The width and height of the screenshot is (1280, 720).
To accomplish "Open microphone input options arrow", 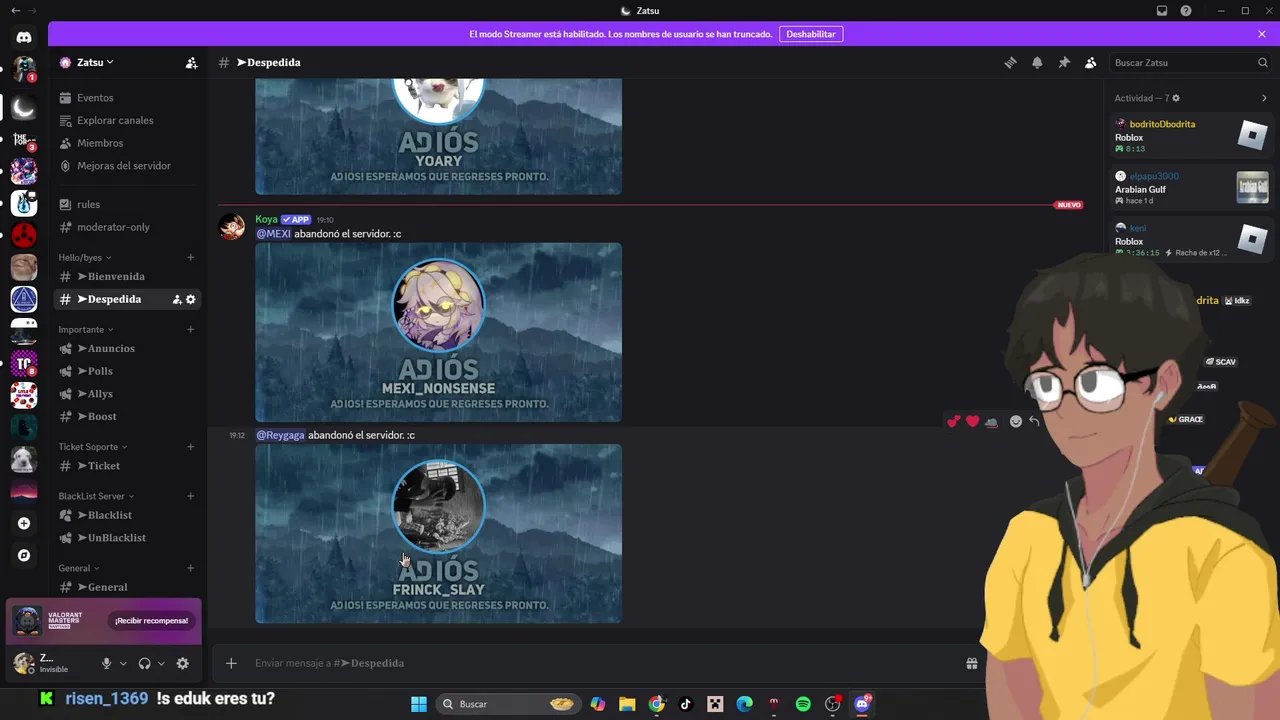I will tap(123, 663).
